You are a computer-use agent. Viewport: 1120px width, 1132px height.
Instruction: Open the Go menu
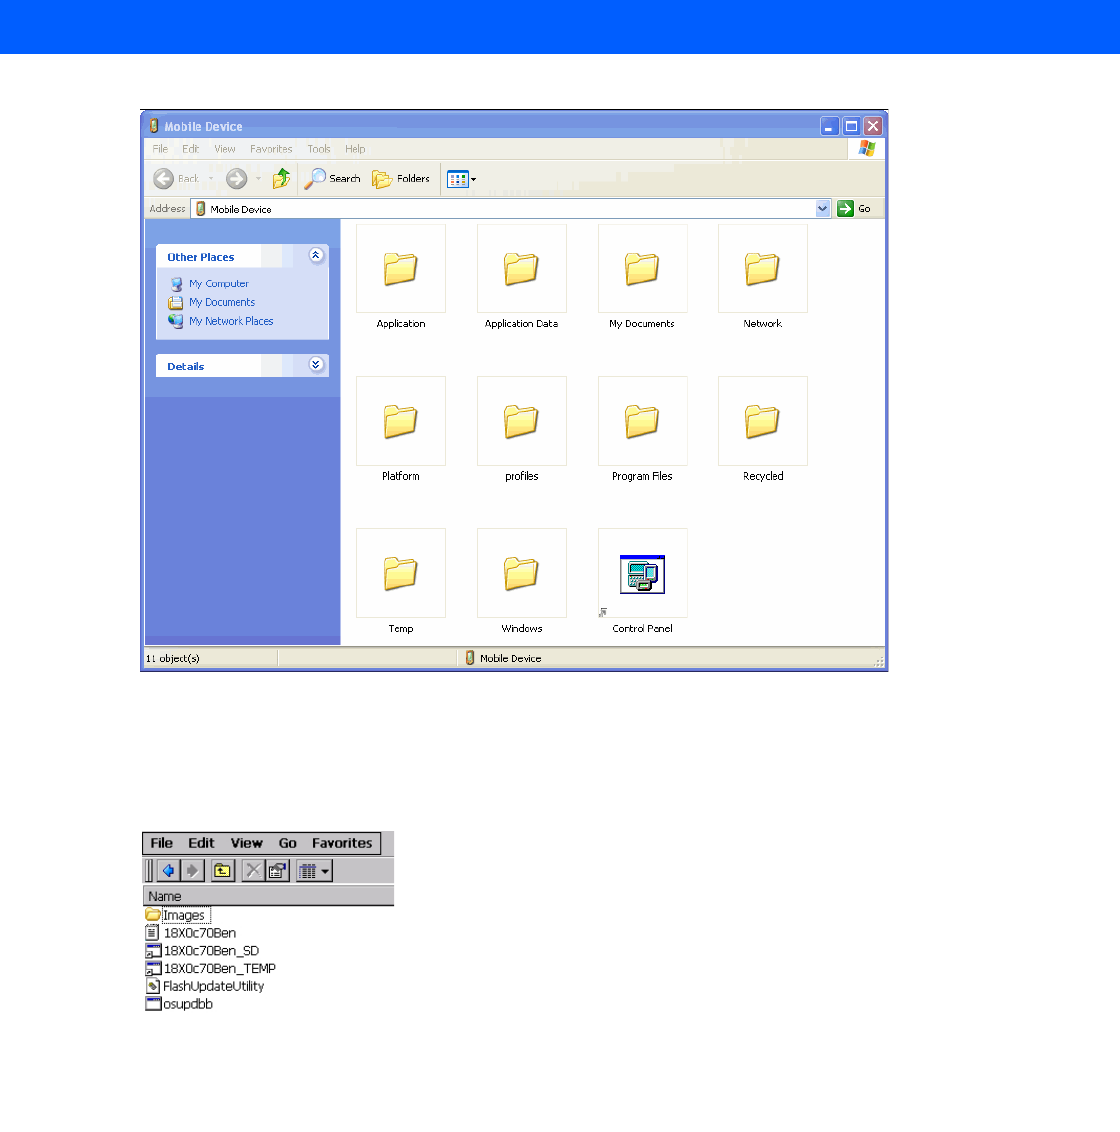287,843
